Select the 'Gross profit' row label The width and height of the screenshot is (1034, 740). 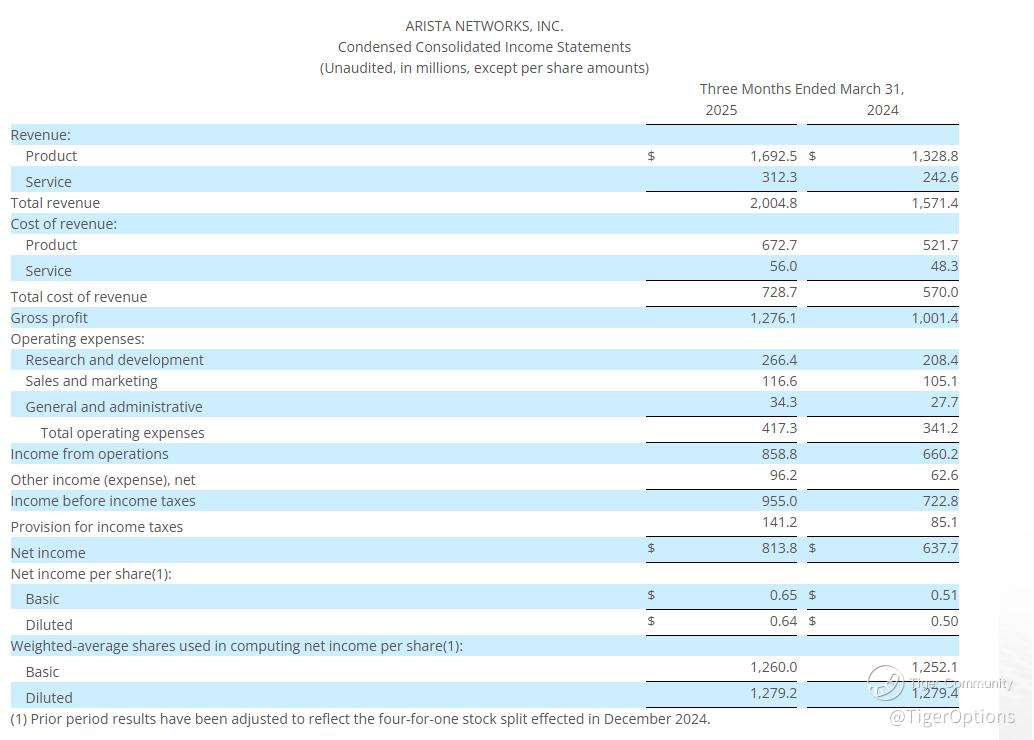[49, 318]
